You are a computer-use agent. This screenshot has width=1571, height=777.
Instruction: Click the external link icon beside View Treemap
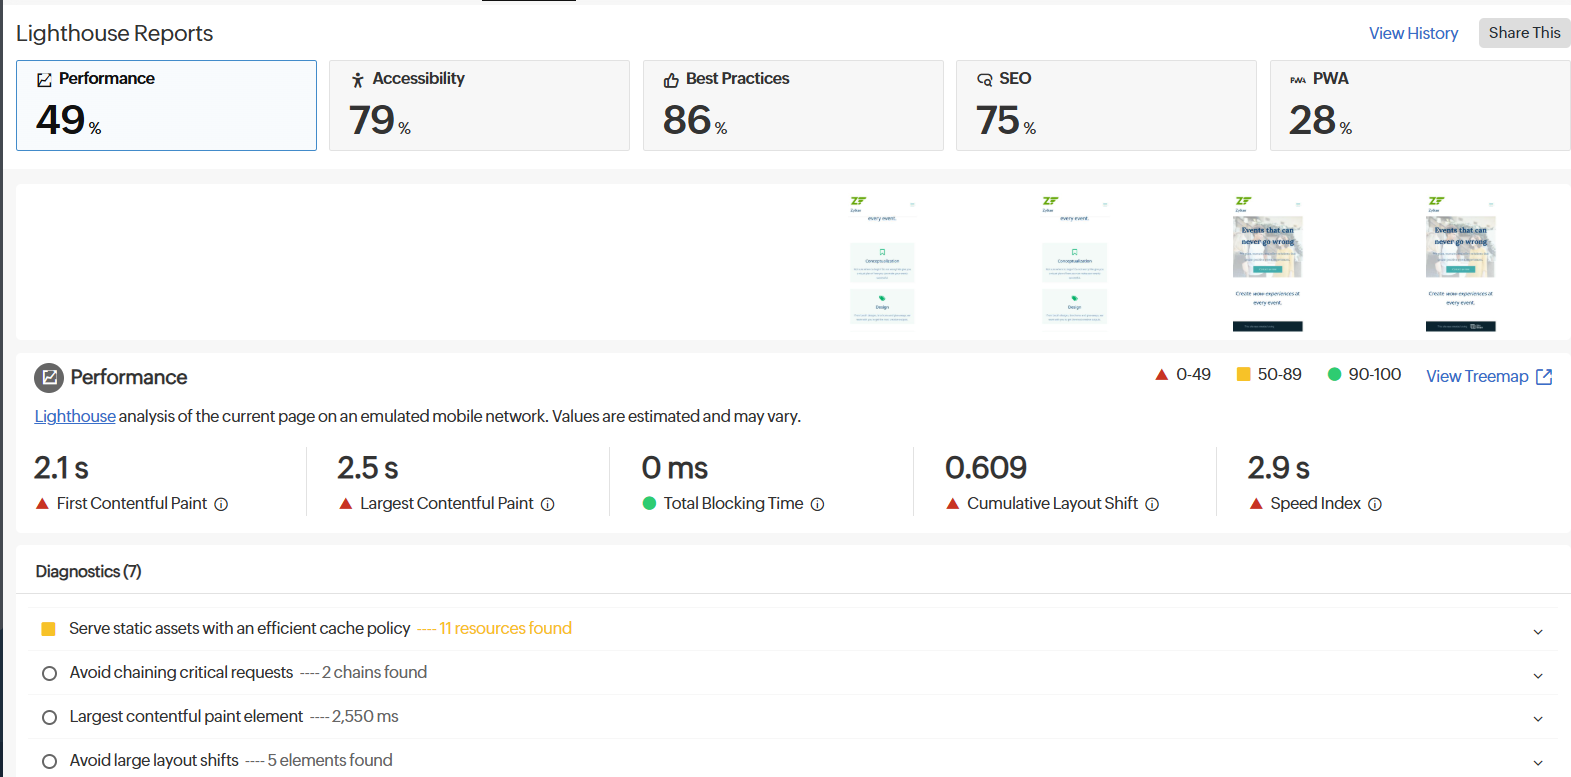point(1544,377)
